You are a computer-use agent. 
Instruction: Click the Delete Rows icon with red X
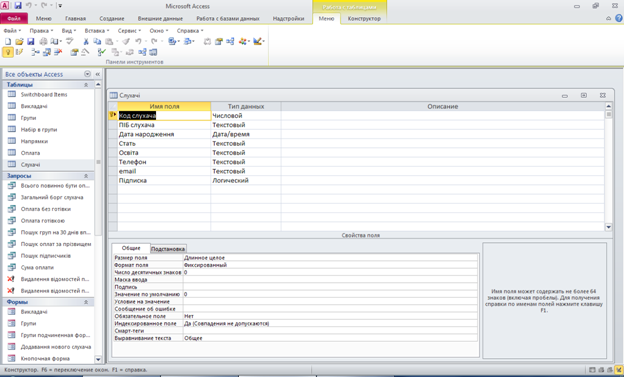(58, 52)
